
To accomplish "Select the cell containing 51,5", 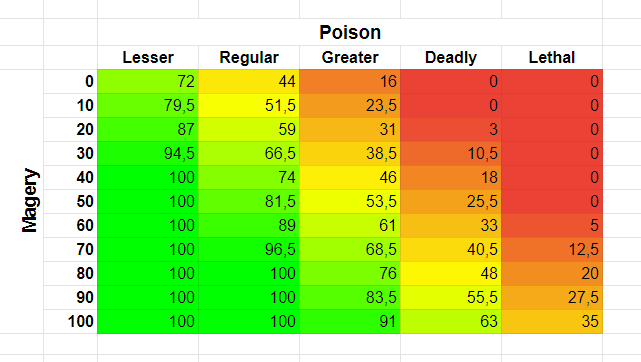I will pyautogui.click(x=249, y=106).
